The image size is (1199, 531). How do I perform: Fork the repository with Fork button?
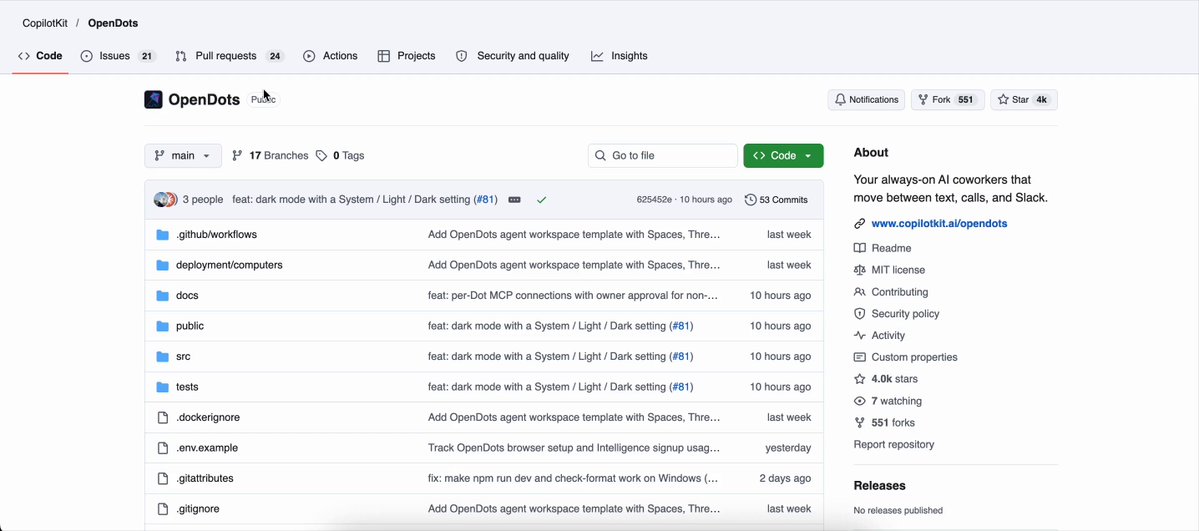click(x=947, y=99)
